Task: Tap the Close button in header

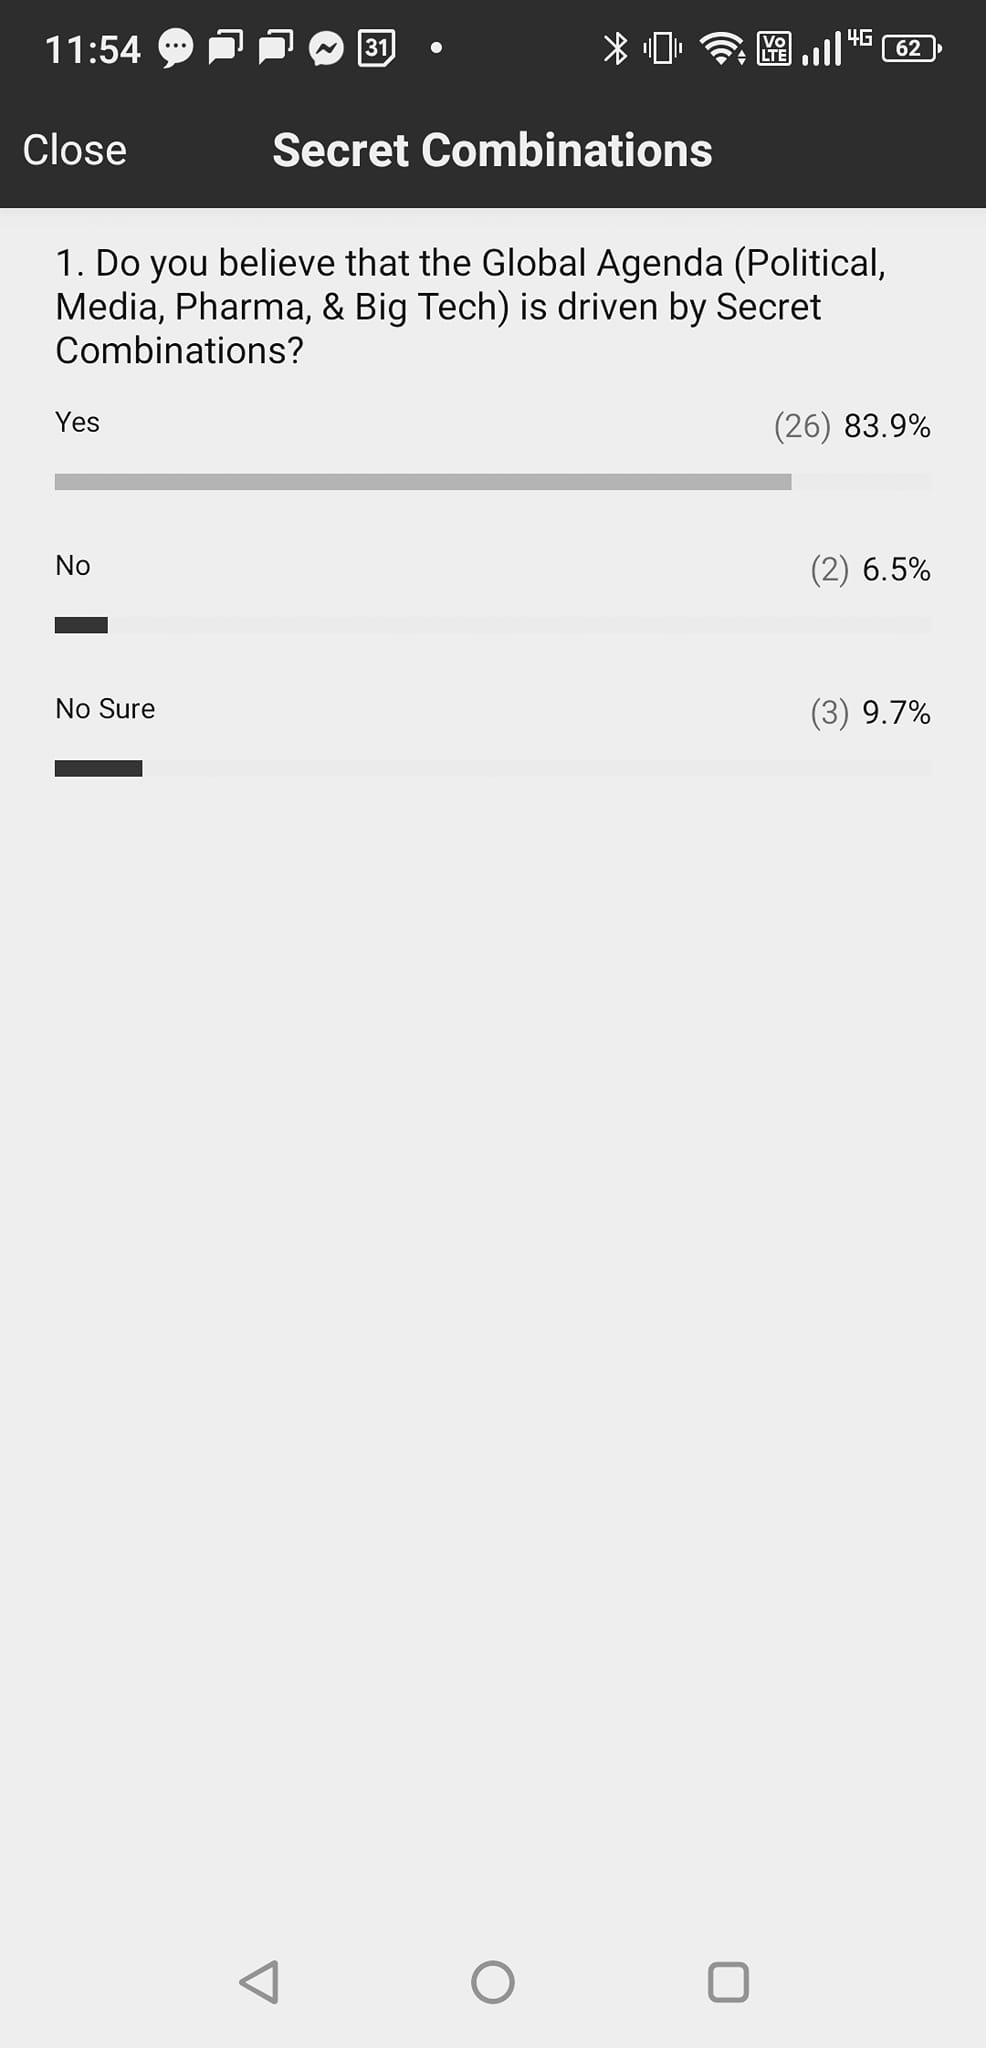Action: (x=75, y=150)
